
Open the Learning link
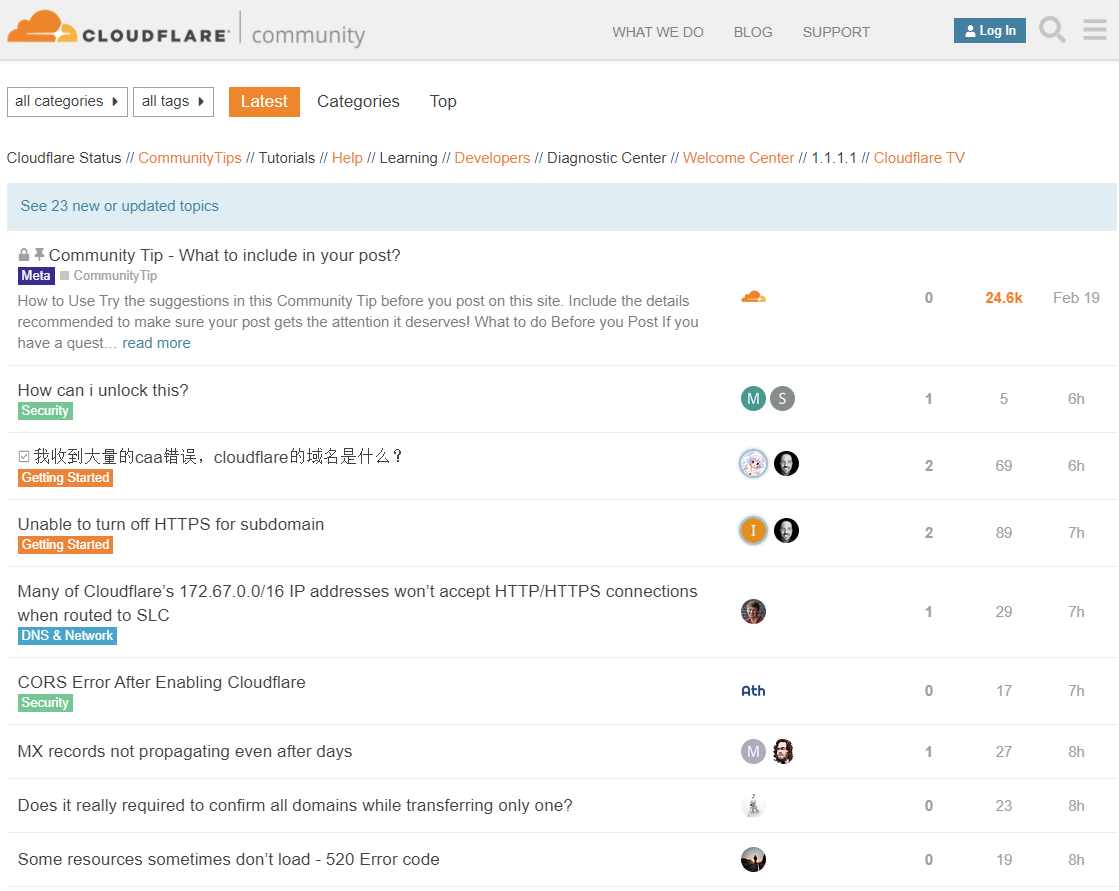[408, 158]
